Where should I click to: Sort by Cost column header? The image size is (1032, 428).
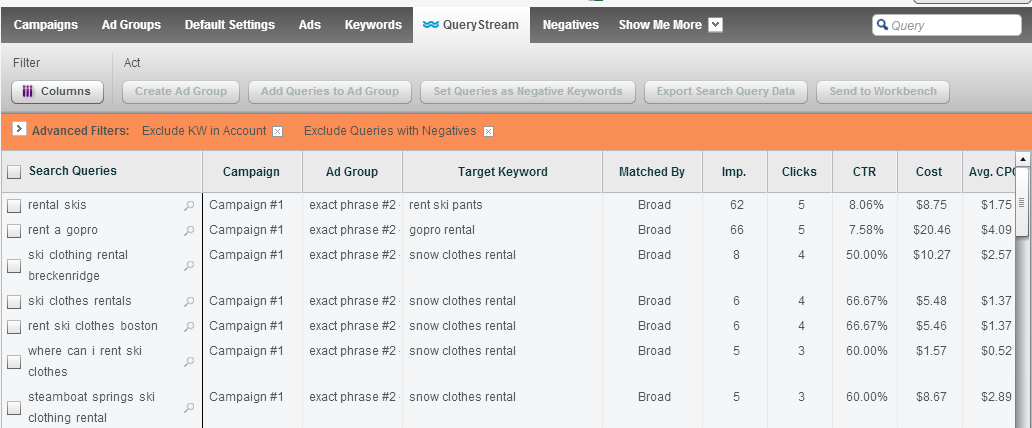coord(929,172)
